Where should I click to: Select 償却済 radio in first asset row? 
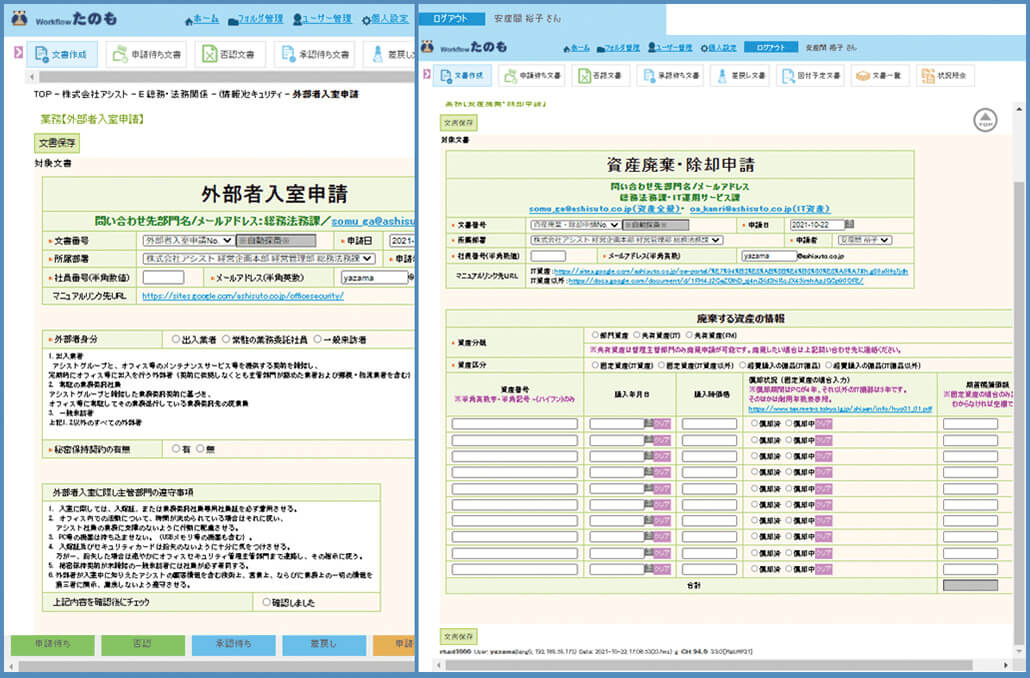point(754,424)
